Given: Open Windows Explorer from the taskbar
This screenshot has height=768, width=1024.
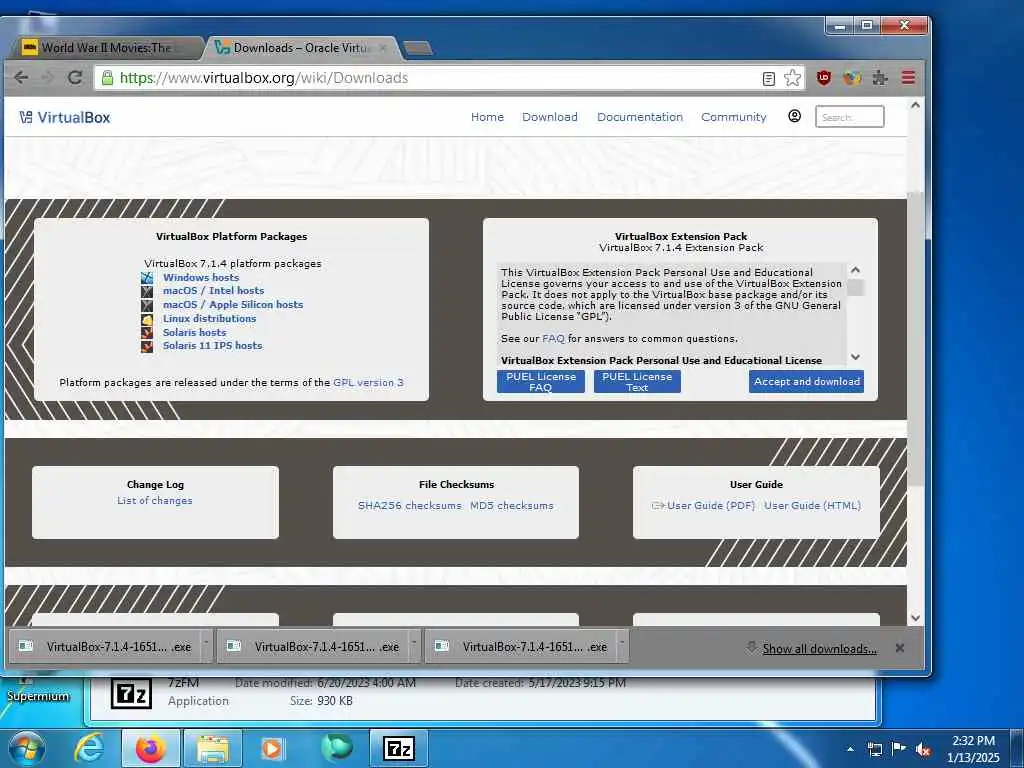Looking at the screenshot, I should coord(213,748).
